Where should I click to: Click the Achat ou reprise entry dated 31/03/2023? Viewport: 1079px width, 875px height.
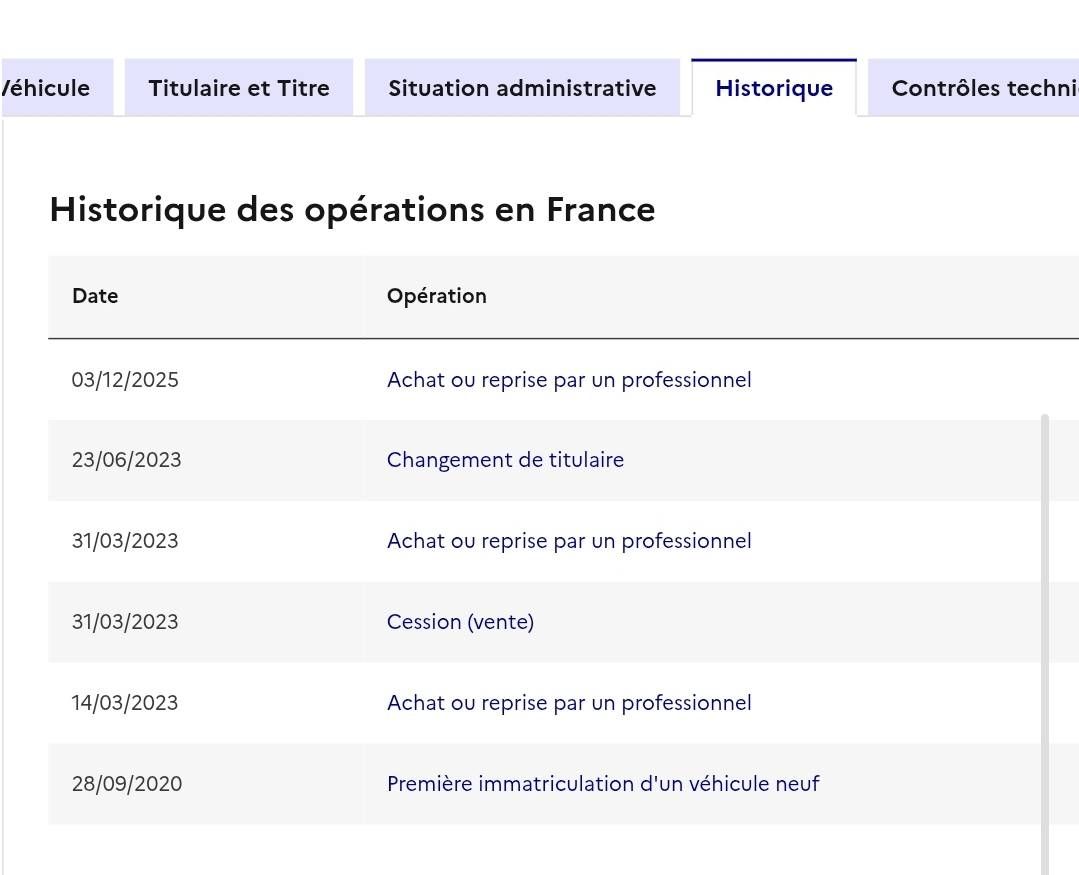coord(569,541)
